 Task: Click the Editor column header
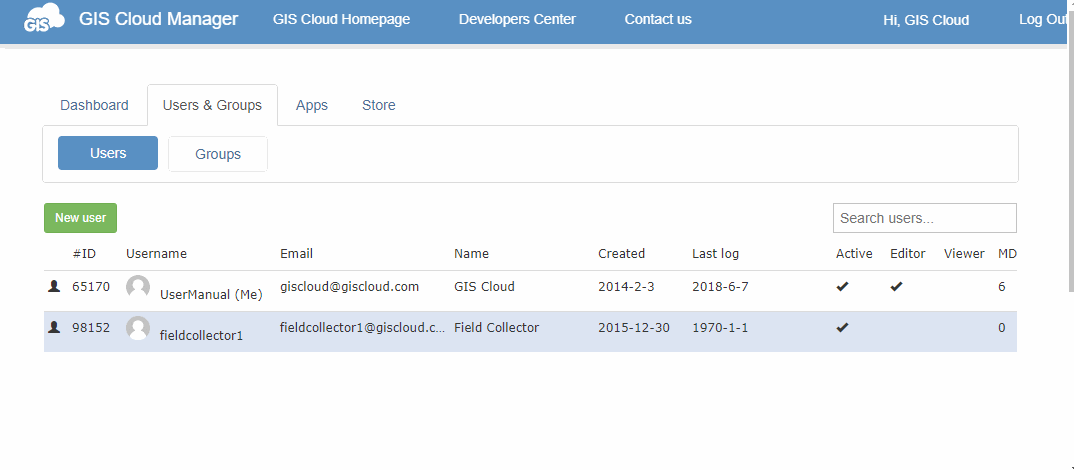[908, 253]
